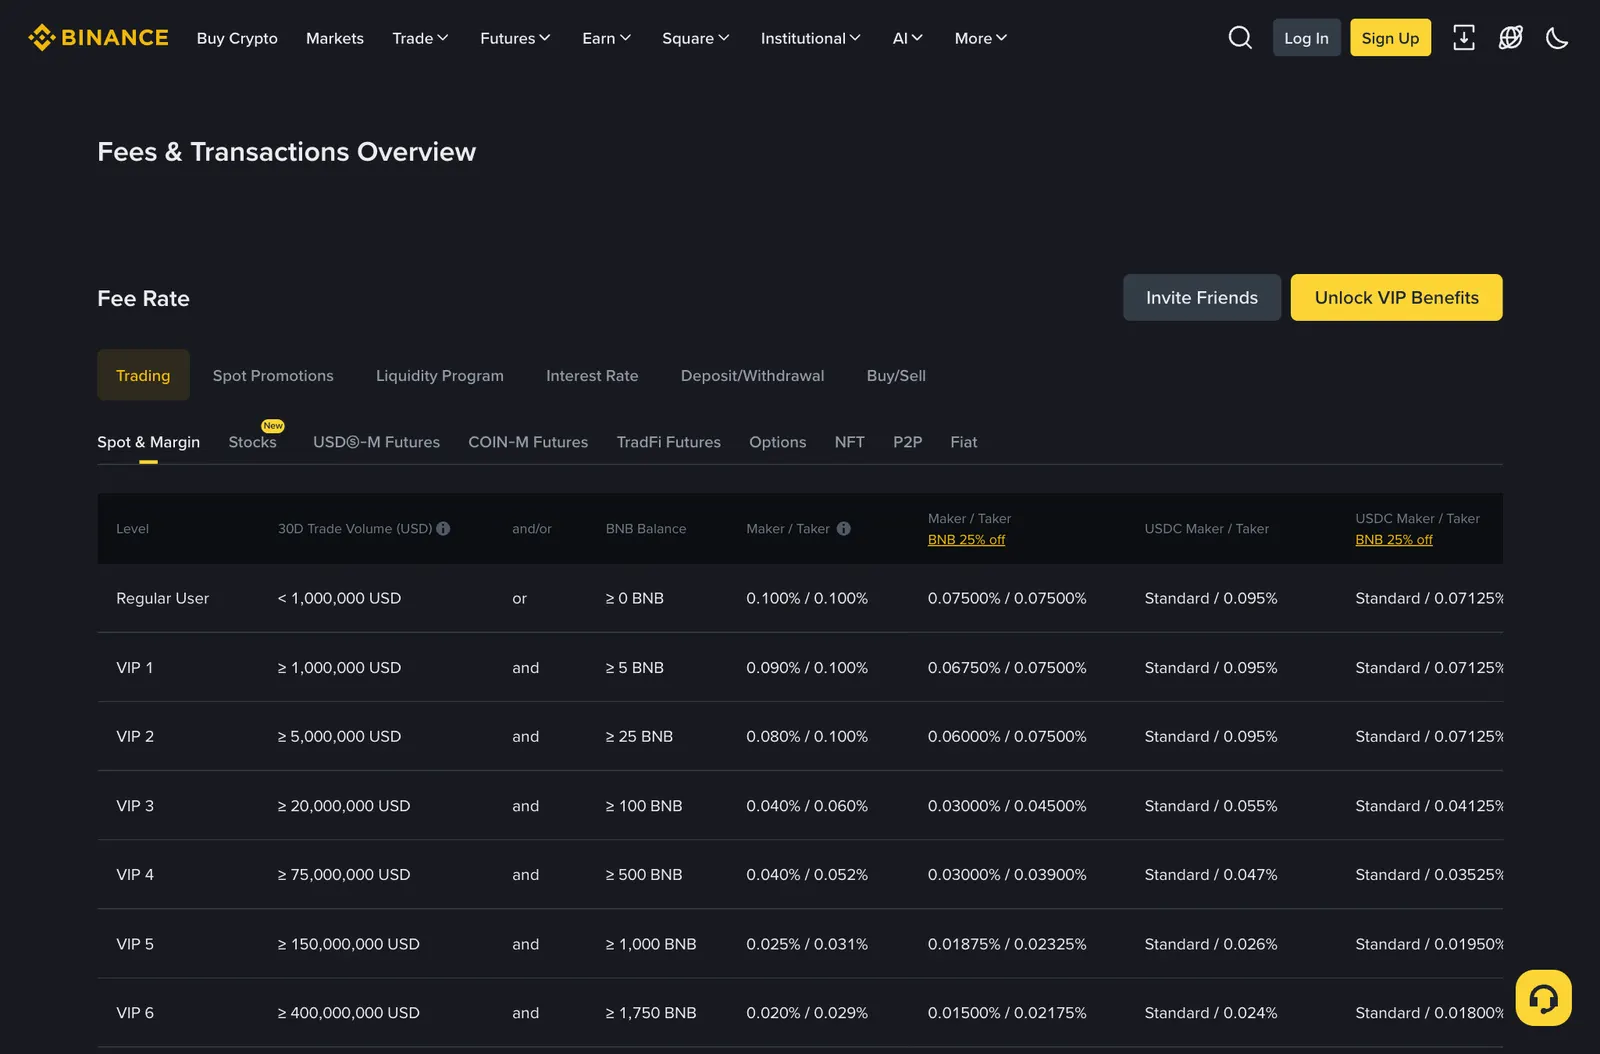Select TradFi Futures sub-tab
The height and width of the screenshot is (1054, 1600).
(x=668, y=442)
